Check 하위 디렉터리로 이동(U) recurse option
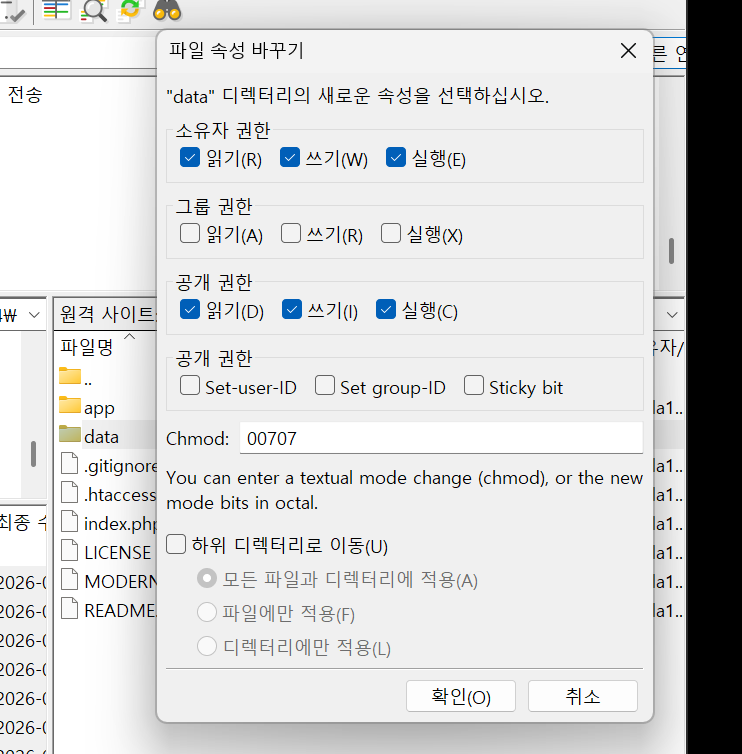This screenshot has height=754, width=742. (176, 544)
